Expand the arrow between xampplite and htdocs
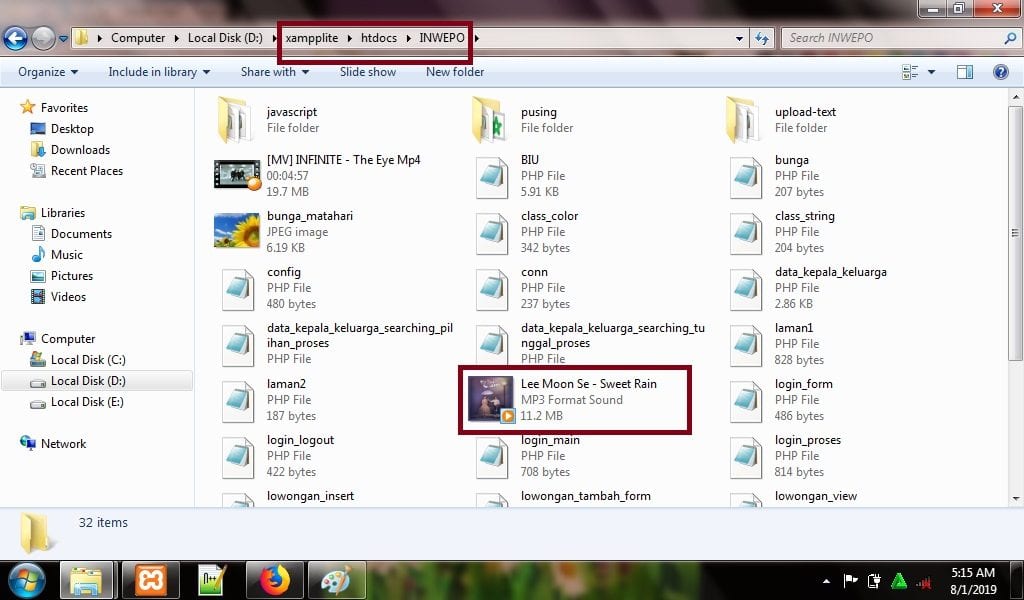This screenshot has width=1024, height=600. pos(350,39)
